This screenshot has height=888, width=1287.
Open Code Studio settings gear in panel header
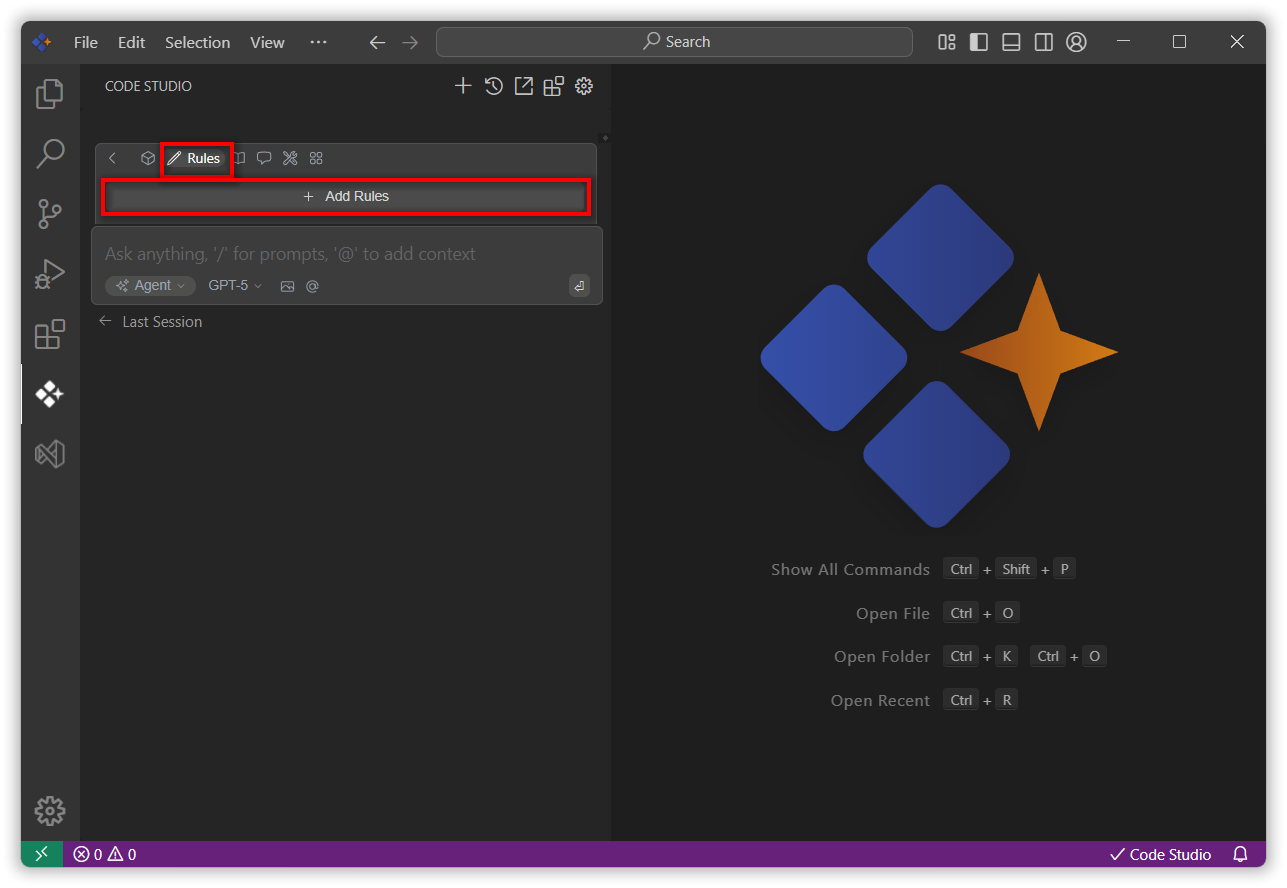coord(584,86)
